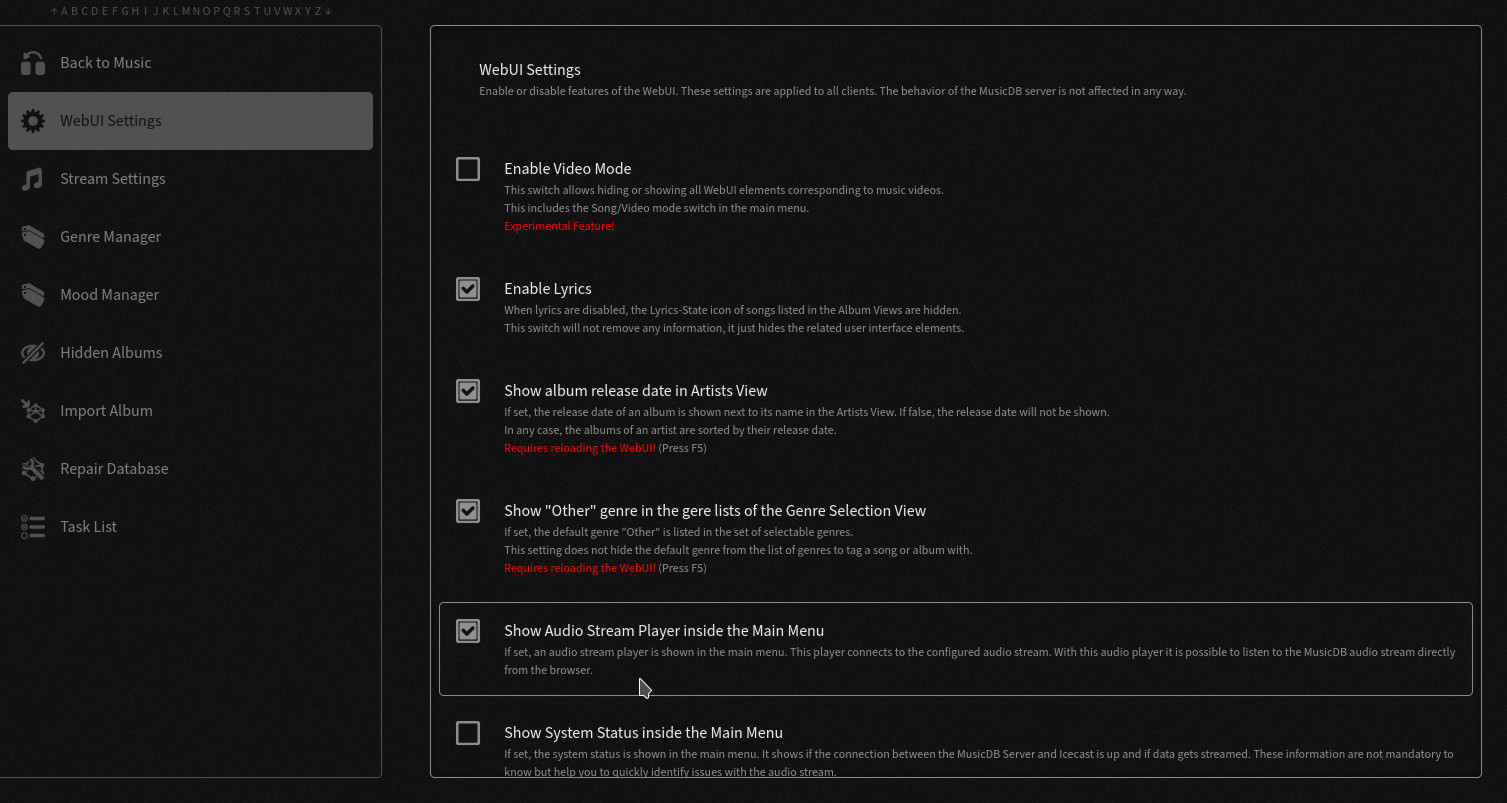This screenshot has height=803, width=1507.
Task: Click the gear icon for WebUI Settings
Action: coord(33,121)
